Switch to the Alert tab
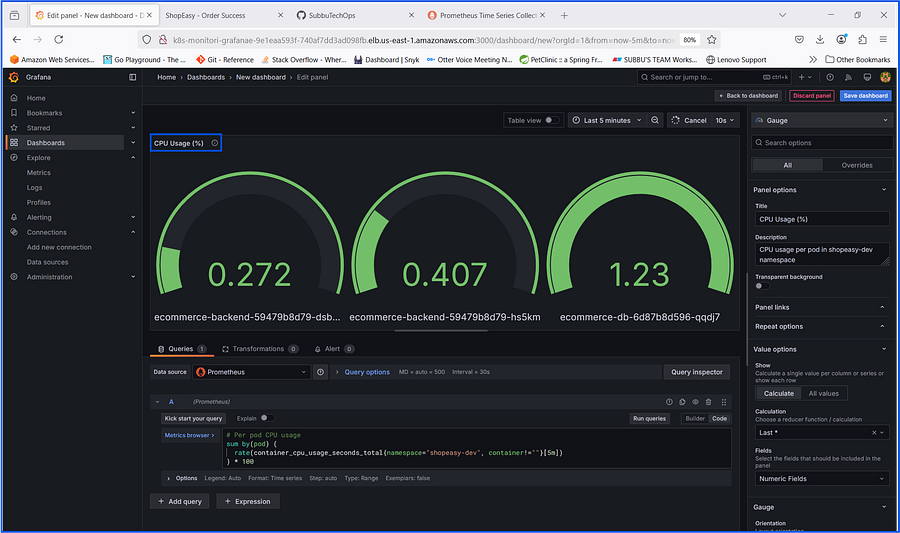Viewport: 900px width, 533px height. coord(334,348)
